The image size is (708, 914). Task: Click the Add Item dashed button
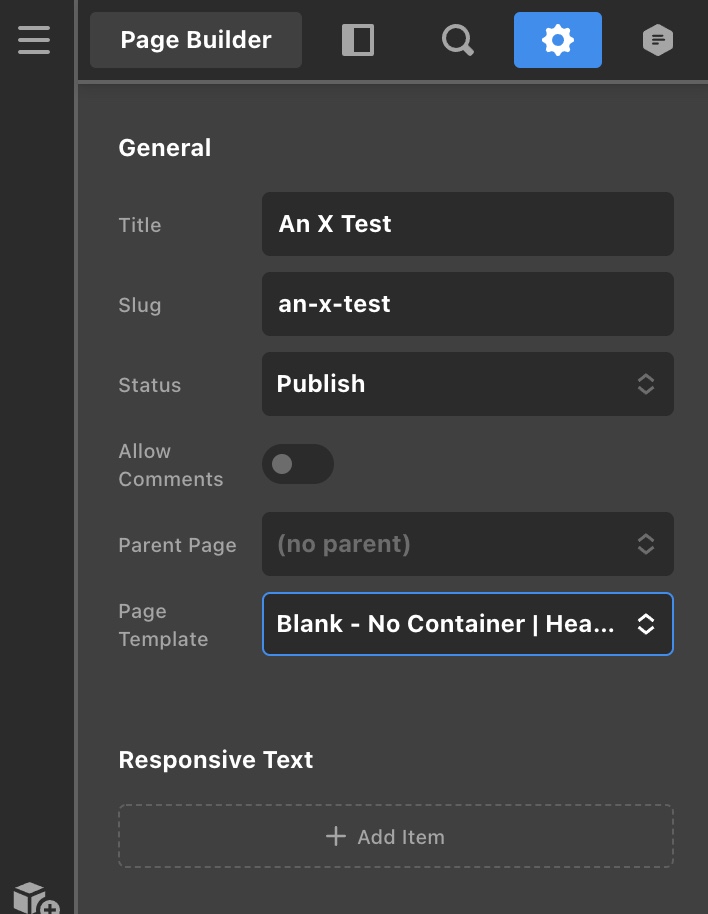click(396, 836)
